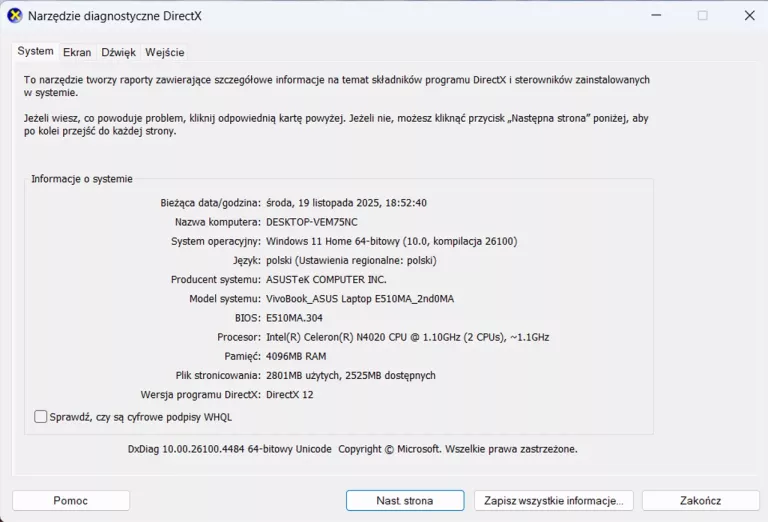
Task: Click the DirectX icon in the title bar
Action: [15, 16]
